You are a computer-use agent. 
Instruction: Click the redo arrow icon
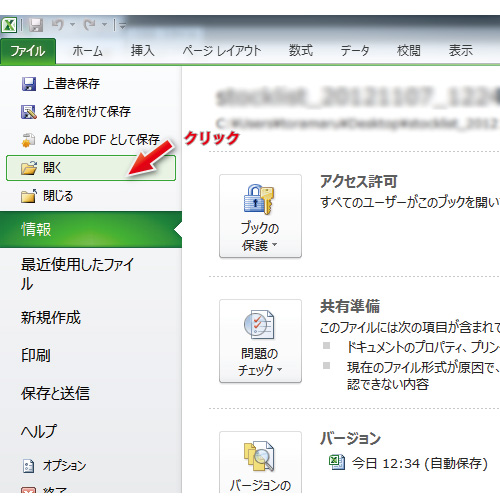[90, 25]
